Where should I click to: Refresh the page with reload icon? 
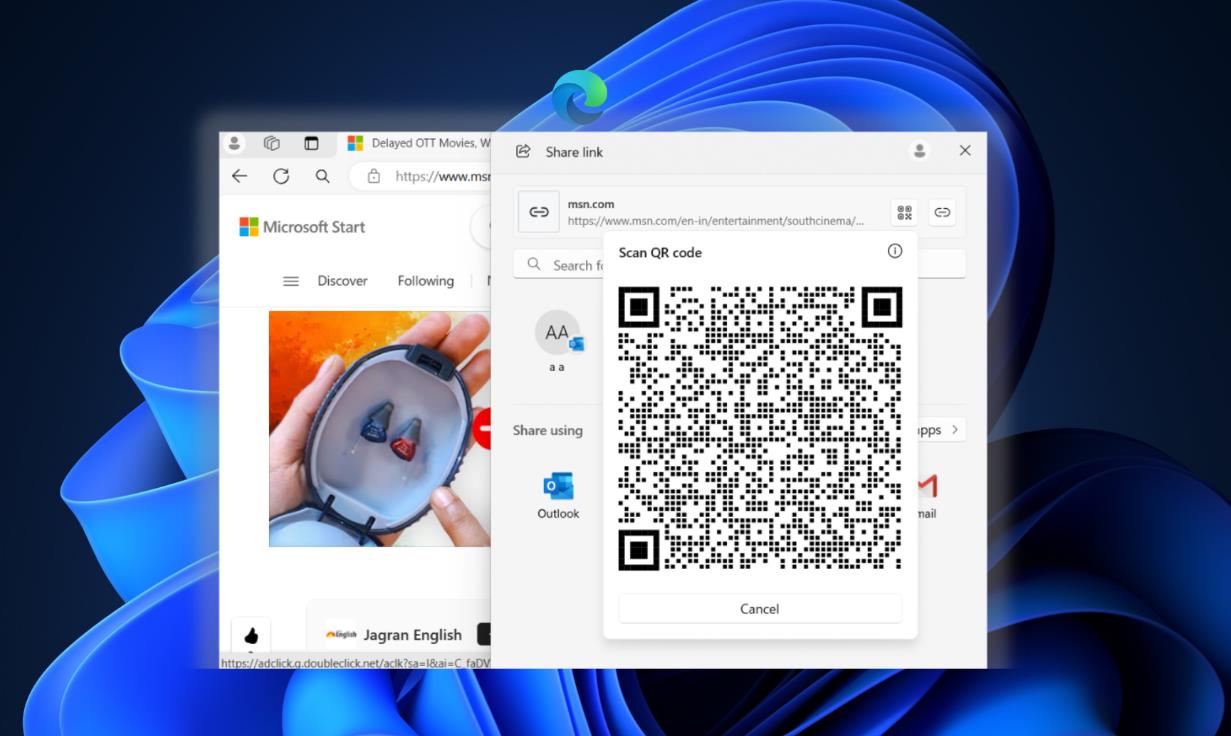(281, 176)
